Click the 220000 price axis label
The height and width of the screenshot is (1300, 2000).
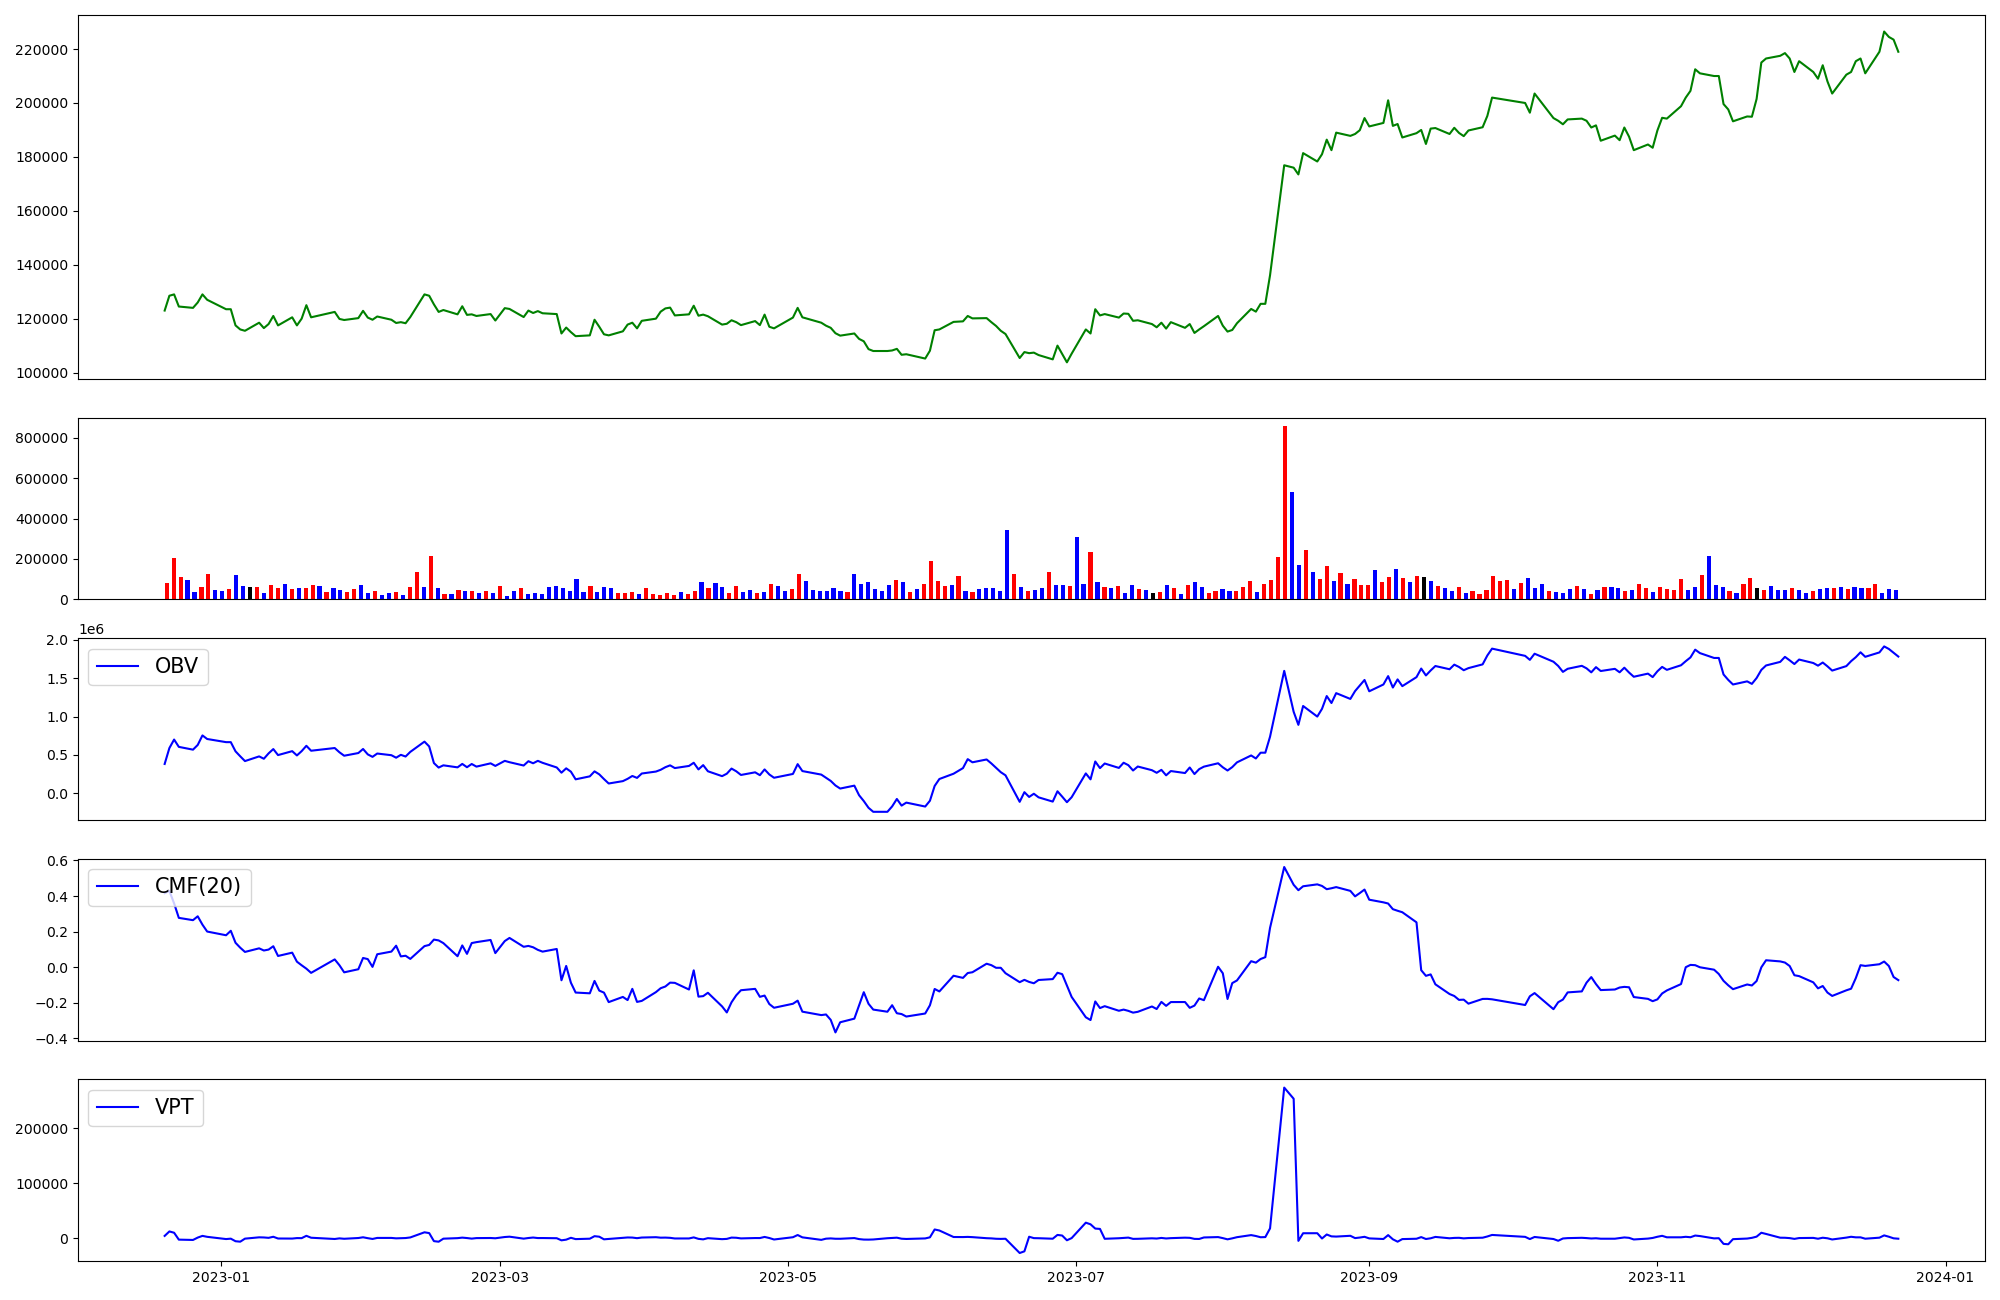41,50
